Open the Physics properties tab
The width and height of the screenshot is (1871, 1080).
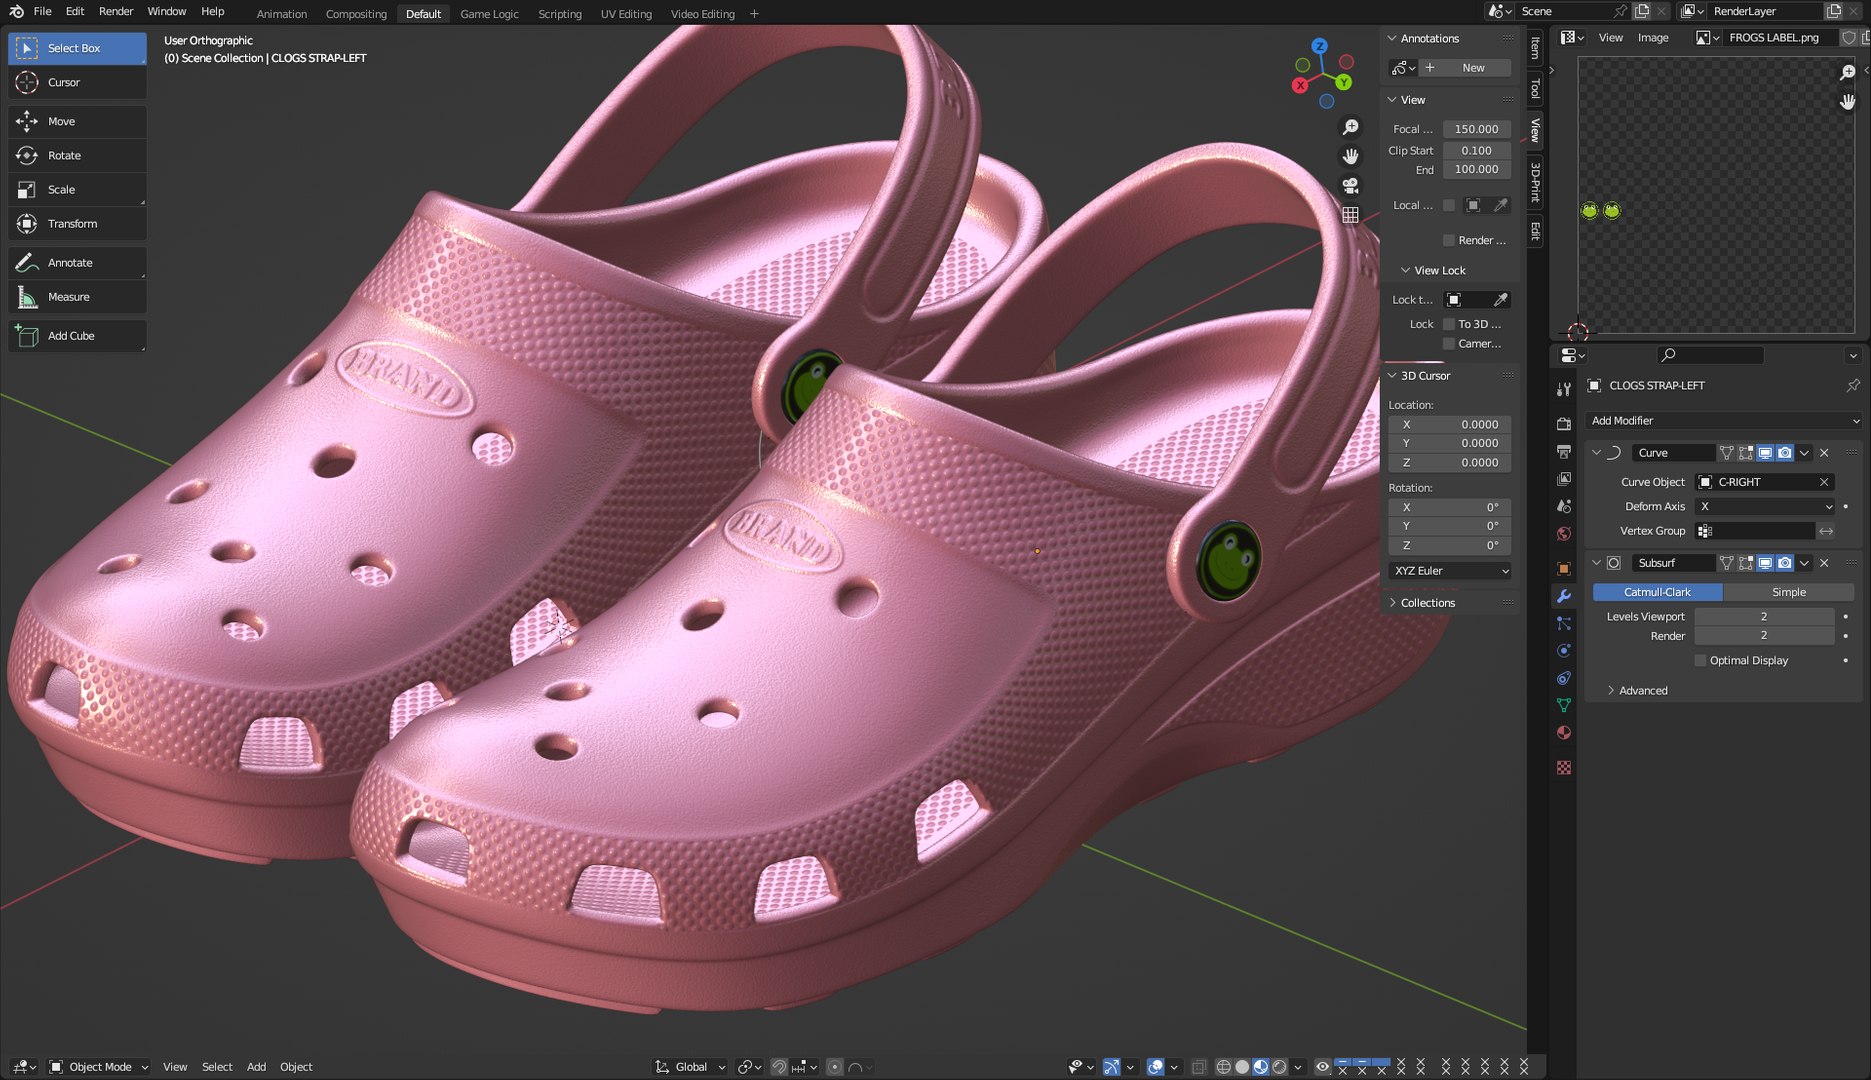pos(1564,651)
